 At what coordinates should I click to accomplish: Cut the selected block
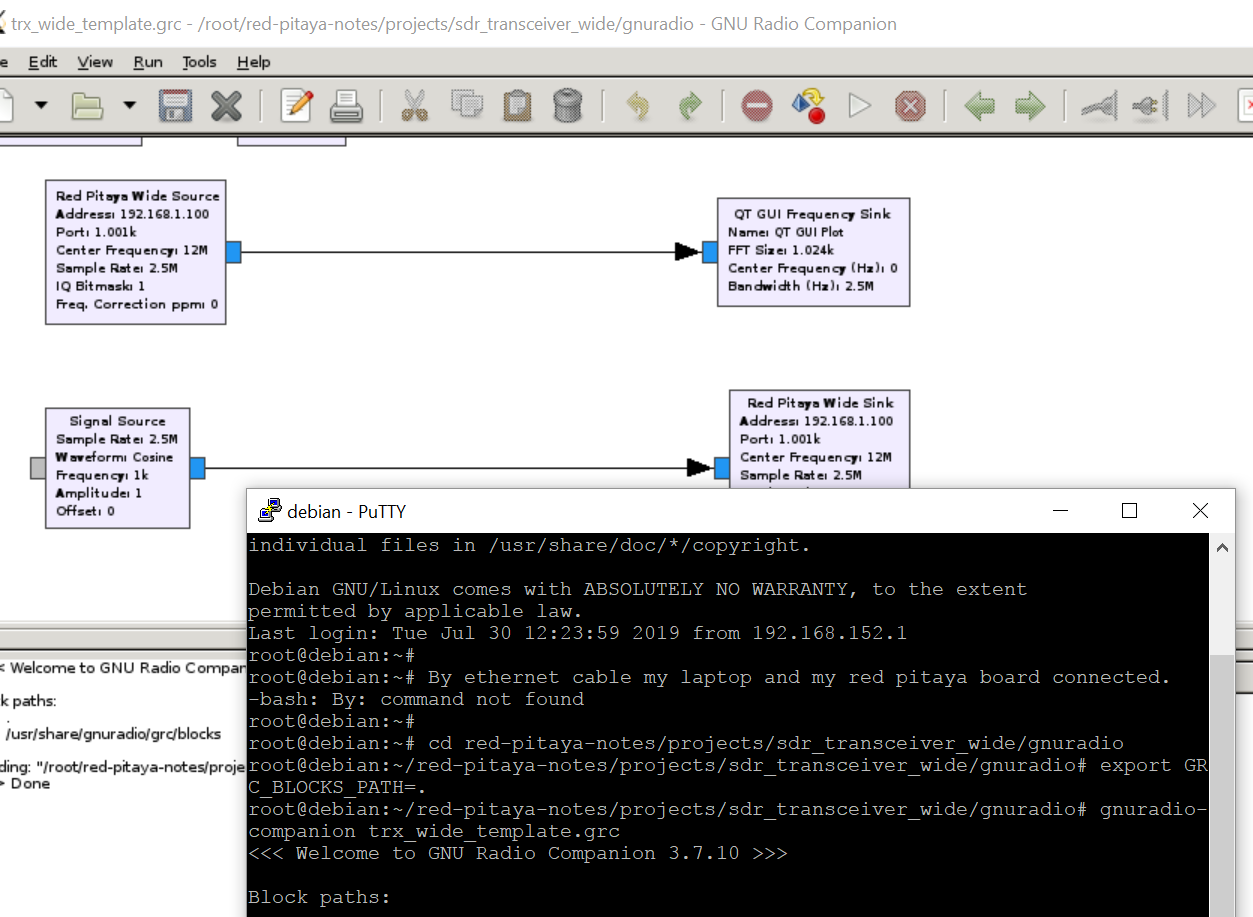click(416, 105)
